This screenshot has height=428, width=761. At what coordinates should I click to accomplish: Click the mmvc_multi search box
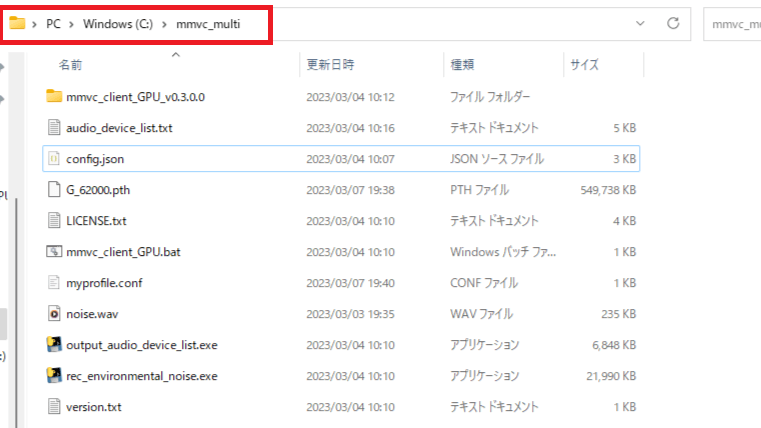click(732, 24)
